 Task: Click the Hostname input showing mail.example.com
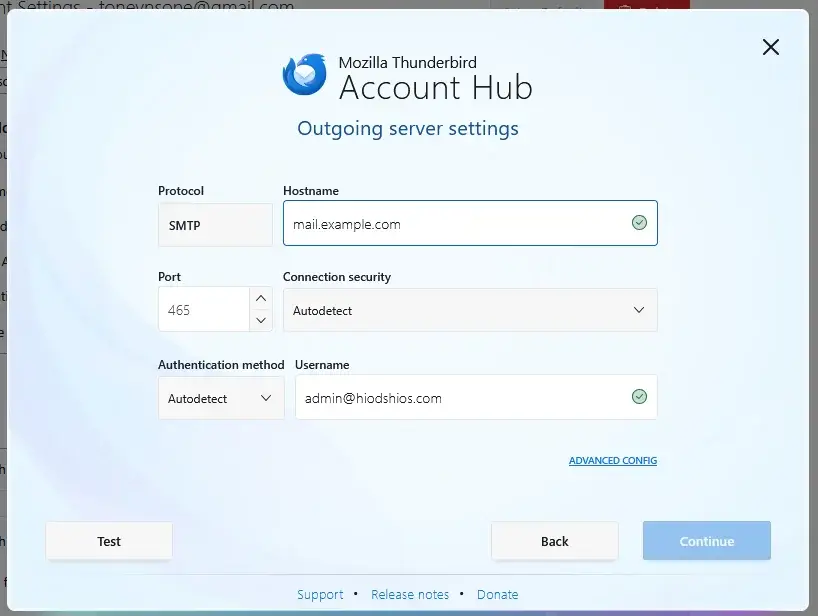(450, 223)
